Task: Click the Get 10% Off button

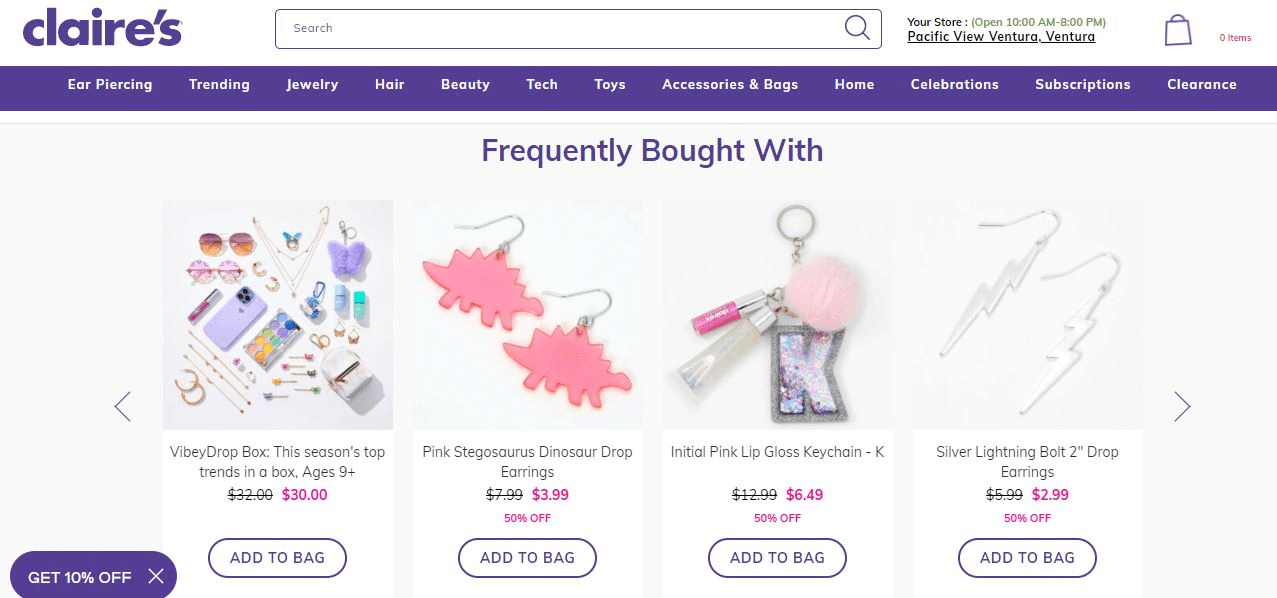Action: (80, 577)
